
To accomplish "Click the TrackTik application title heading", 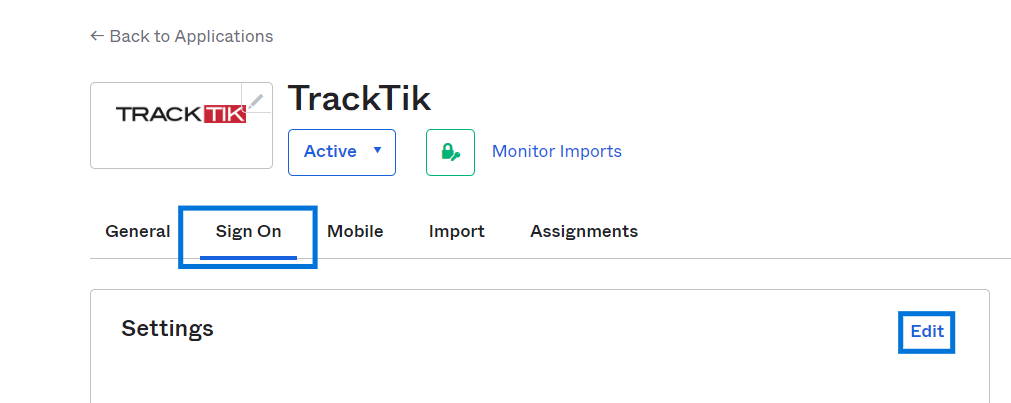I will click(x=359, y=99).
